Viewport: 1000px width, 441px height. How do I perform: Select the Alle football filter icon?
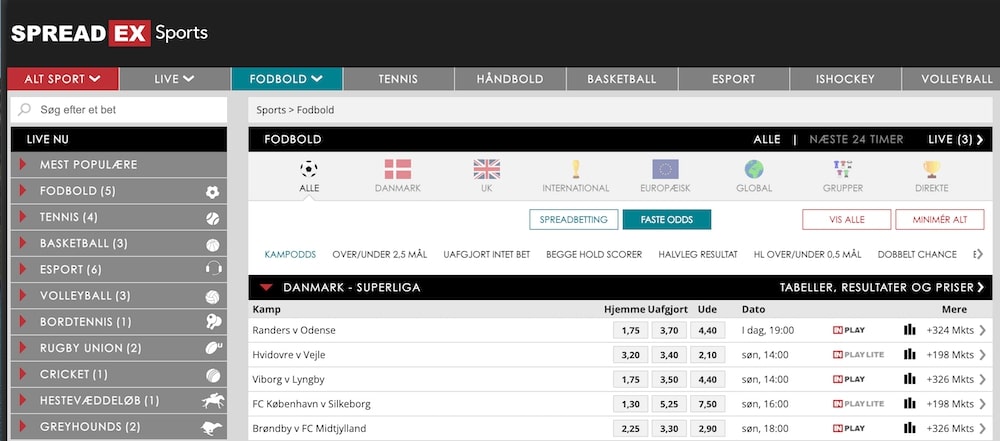309,169
